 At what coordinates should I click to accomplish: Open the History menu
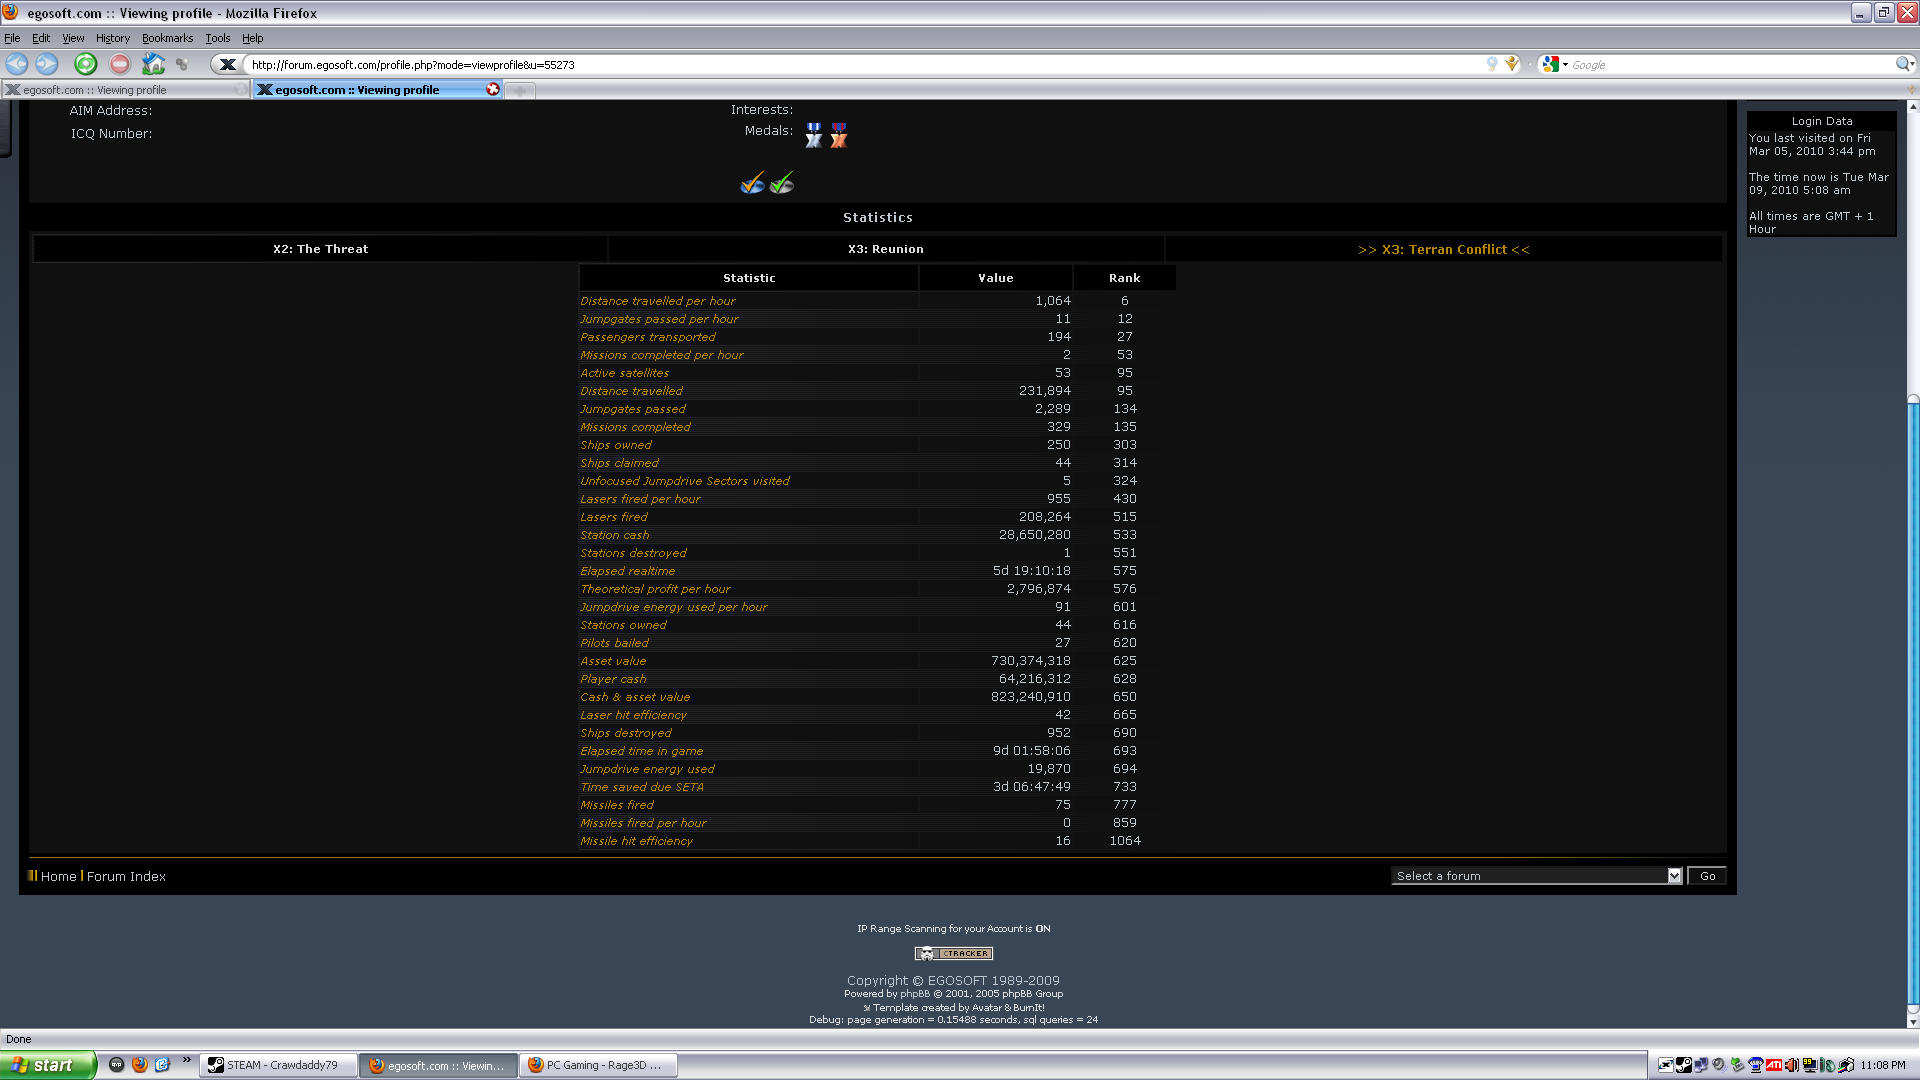click(113, 38)
